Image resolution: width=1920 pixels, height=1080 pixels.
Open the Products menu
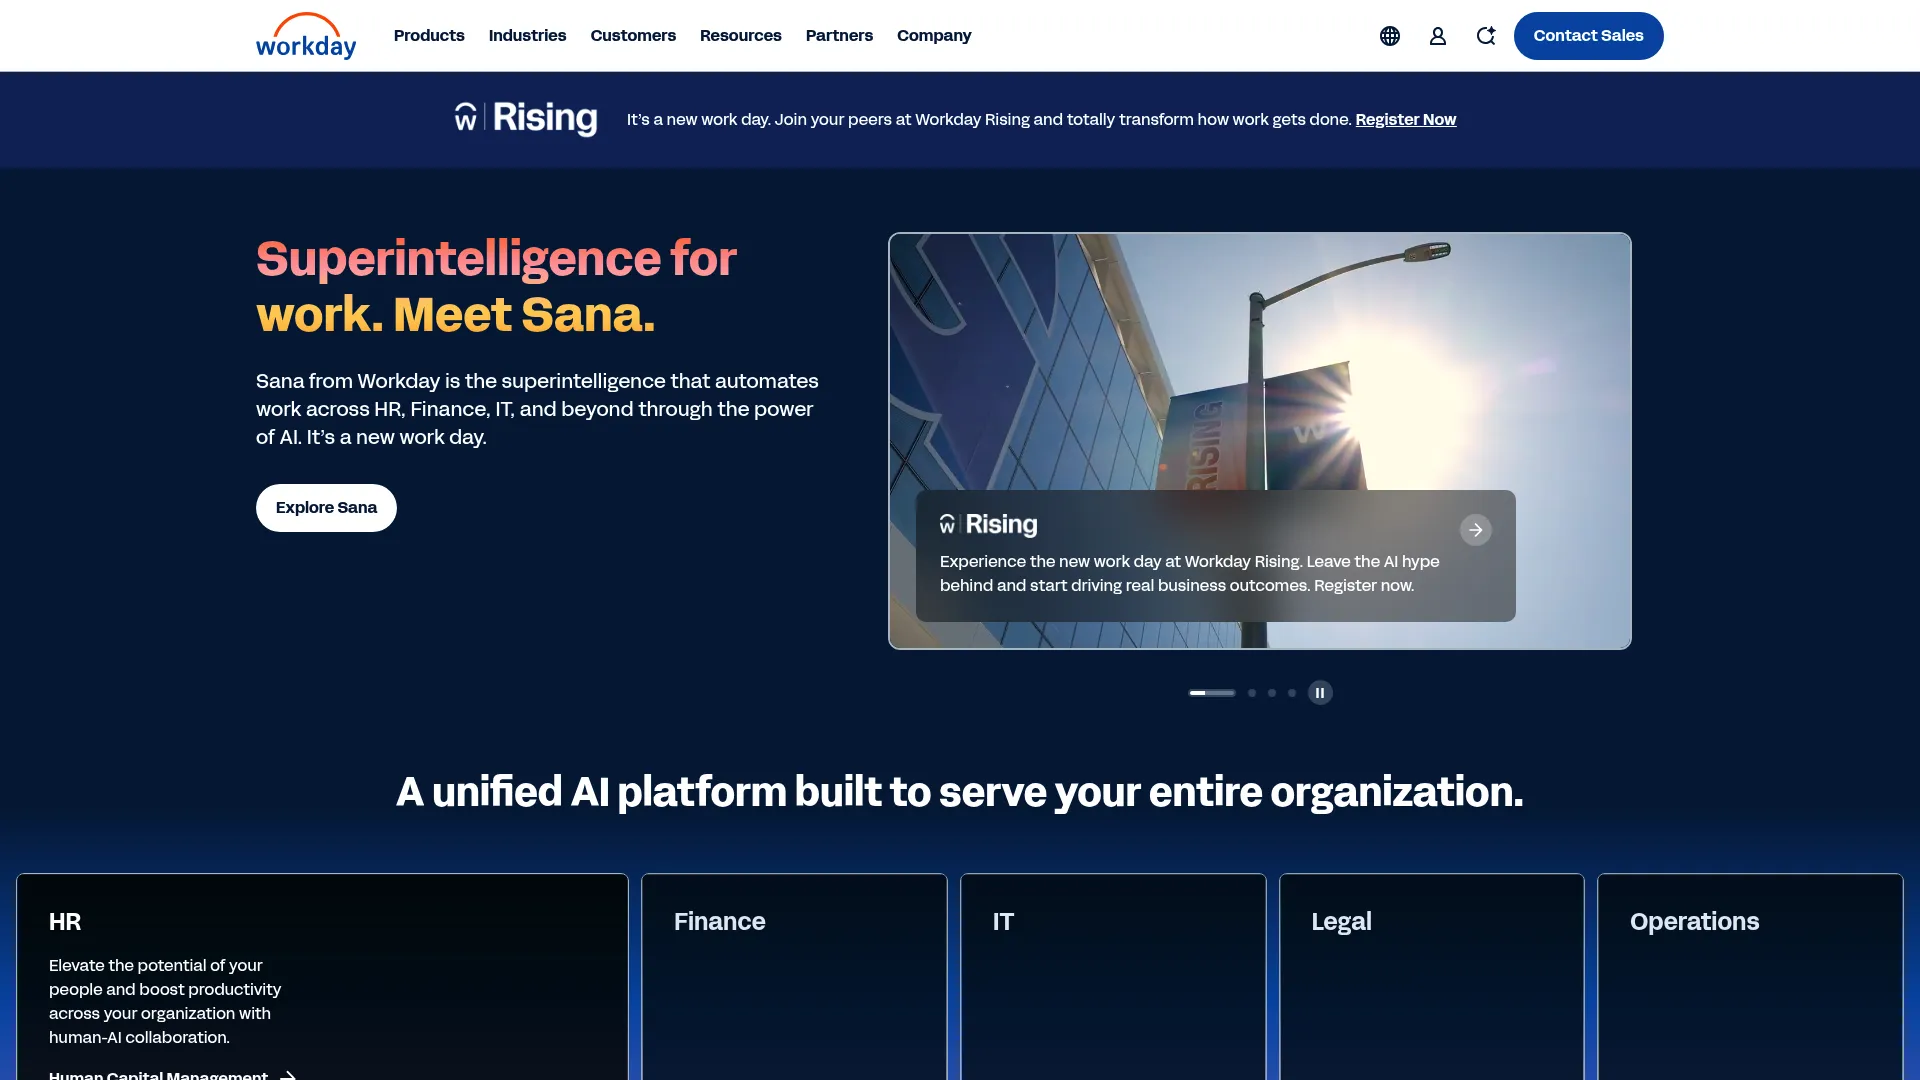pyautogui.click(x=429, y=36)
